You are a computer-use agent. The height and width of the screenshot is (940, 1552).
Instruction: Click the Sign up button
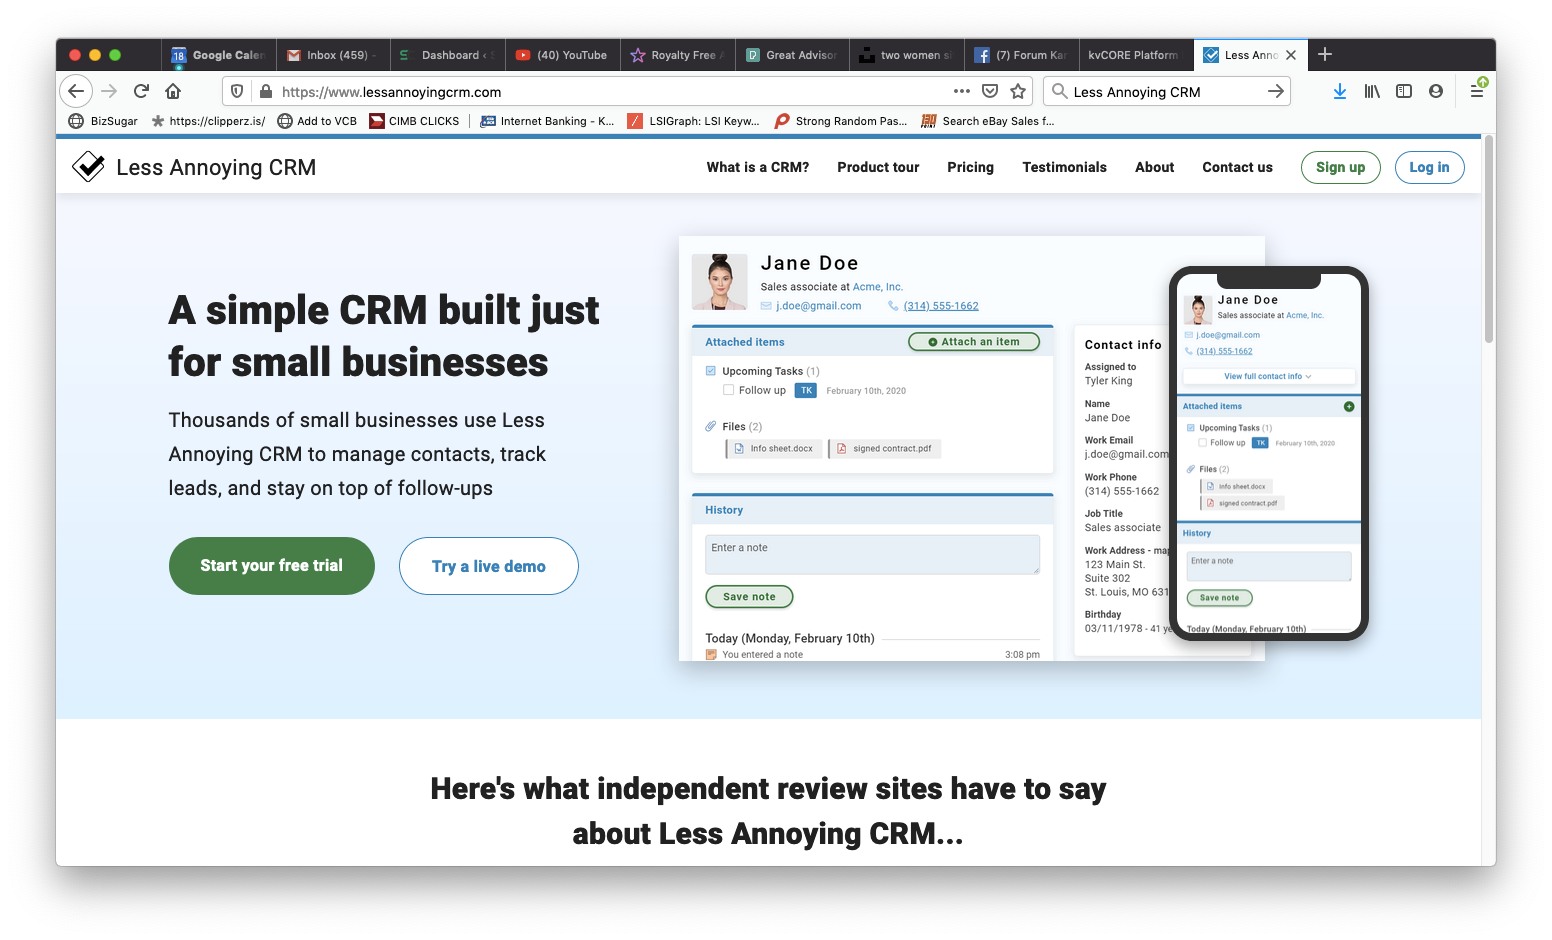pyautogui.click(x=1340, y=167)
